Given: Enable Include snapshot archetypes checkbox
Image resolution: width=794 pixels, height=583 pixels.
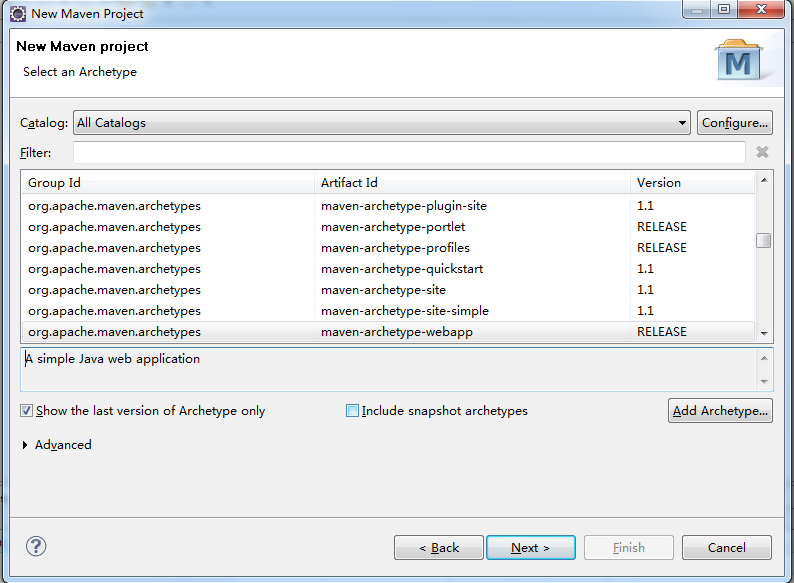Looking at the screenshot, I should click(352, 411).
